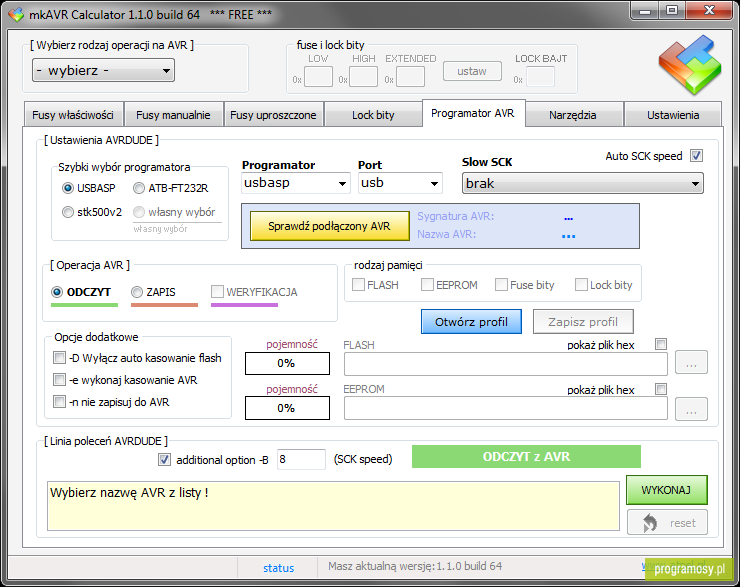Viewport: 740px width, 587px height.
Task: Select the USBASP programmer radio button
Action: point(68,188)
